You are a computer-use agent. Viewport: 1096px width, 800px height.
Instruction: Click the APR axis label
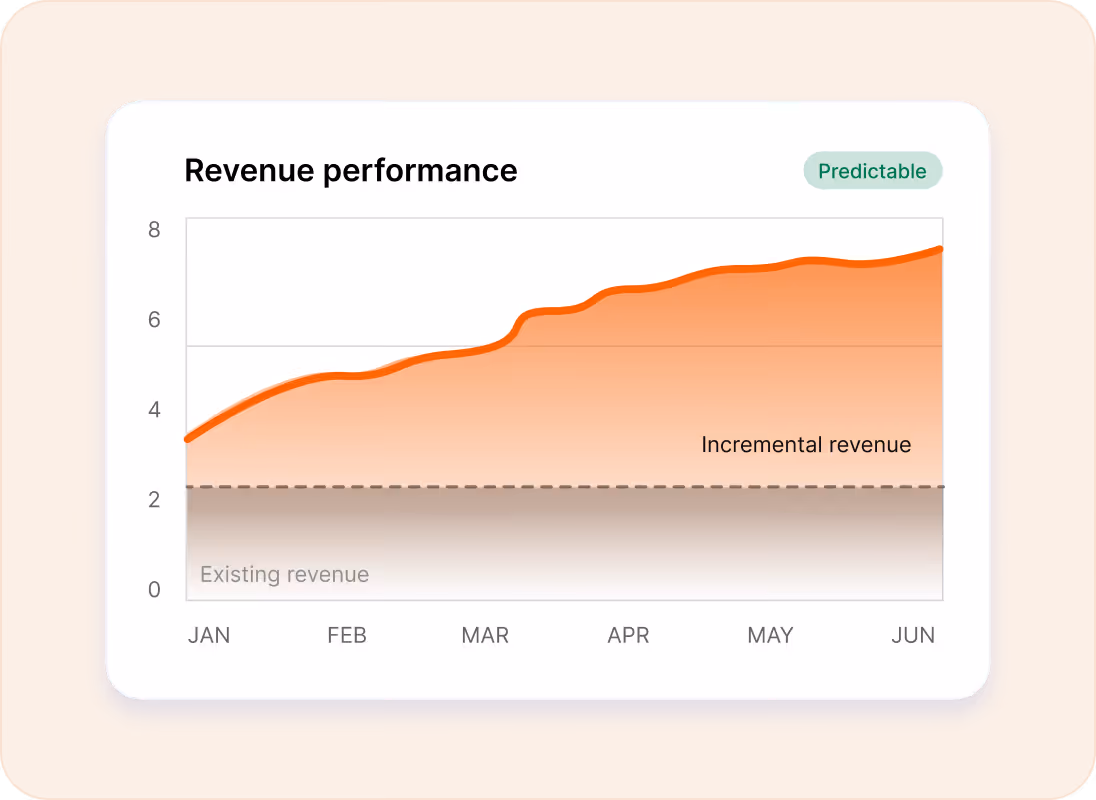click(x=628, y=635)
